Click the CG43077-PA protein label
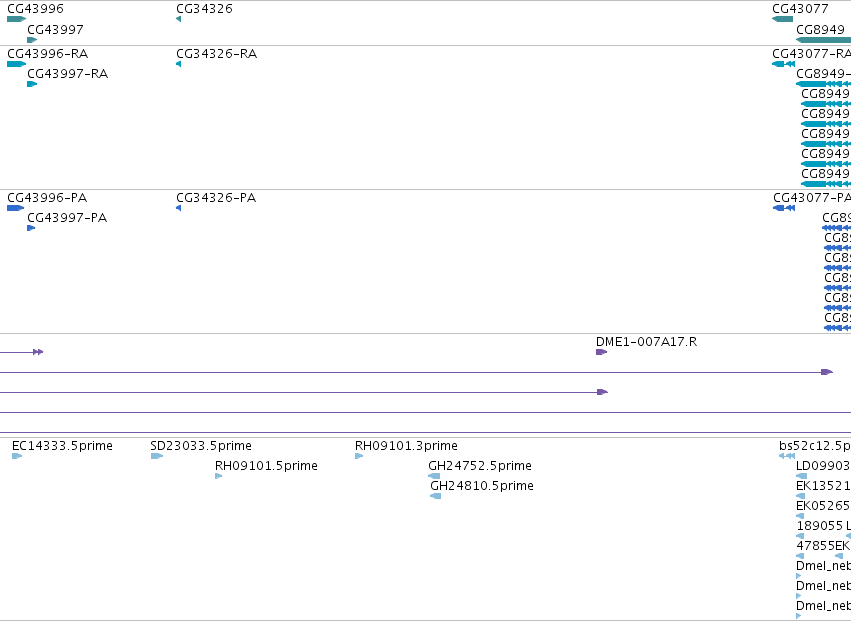Screen dimensions: 851x621 click(x=812, y=198)
